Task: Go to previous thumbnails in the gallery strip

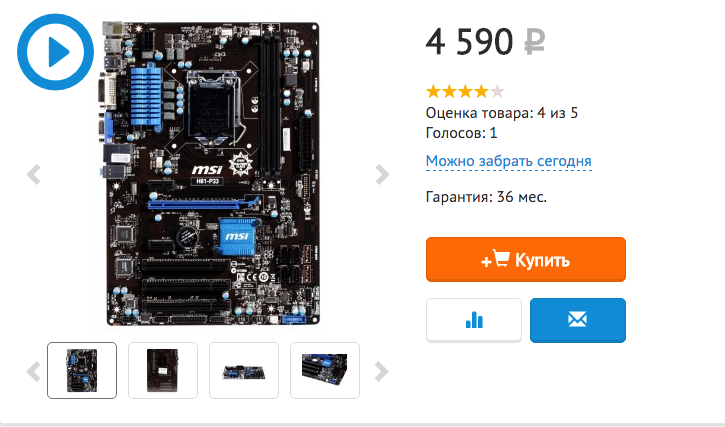Action: [x=34, y=371]
